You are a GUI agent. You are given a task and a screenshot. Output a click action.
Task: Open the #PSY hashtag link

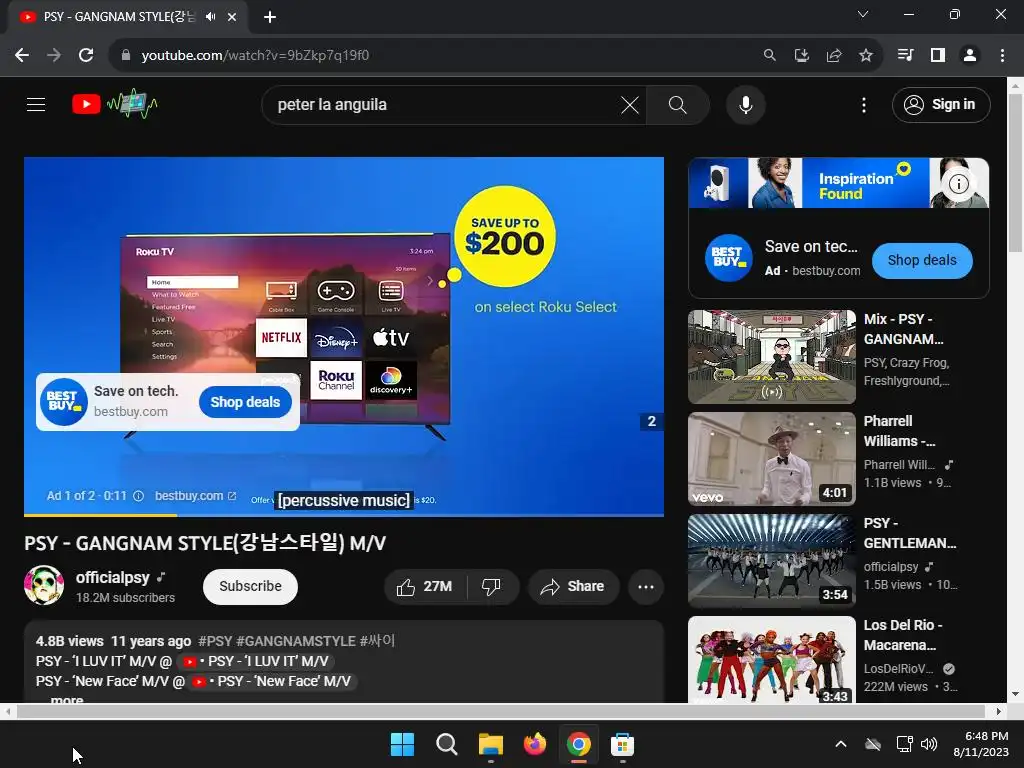click(x=215, y=641)
